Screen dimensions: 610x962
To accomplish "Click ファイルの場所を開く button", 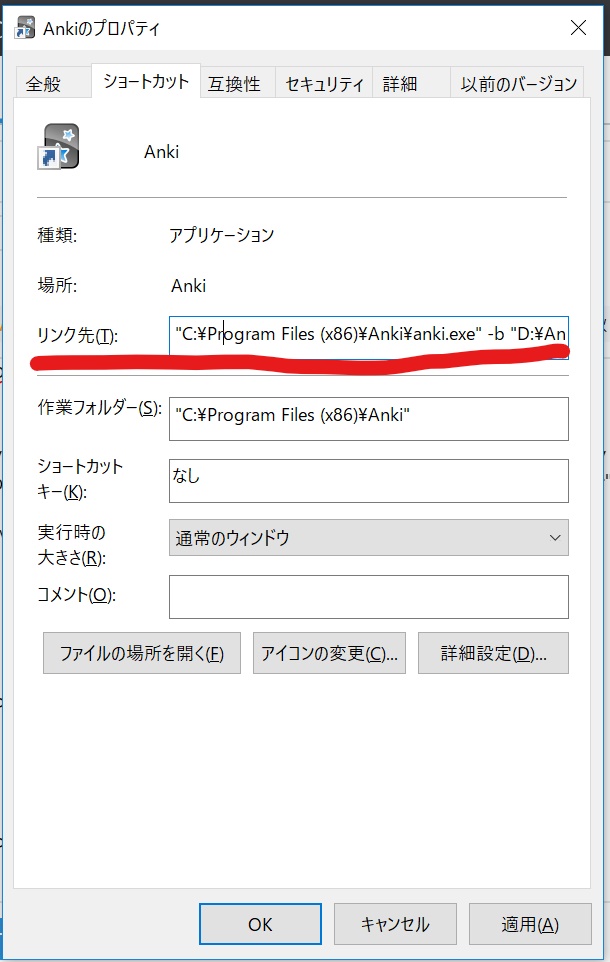I will [x=142, y=653].
